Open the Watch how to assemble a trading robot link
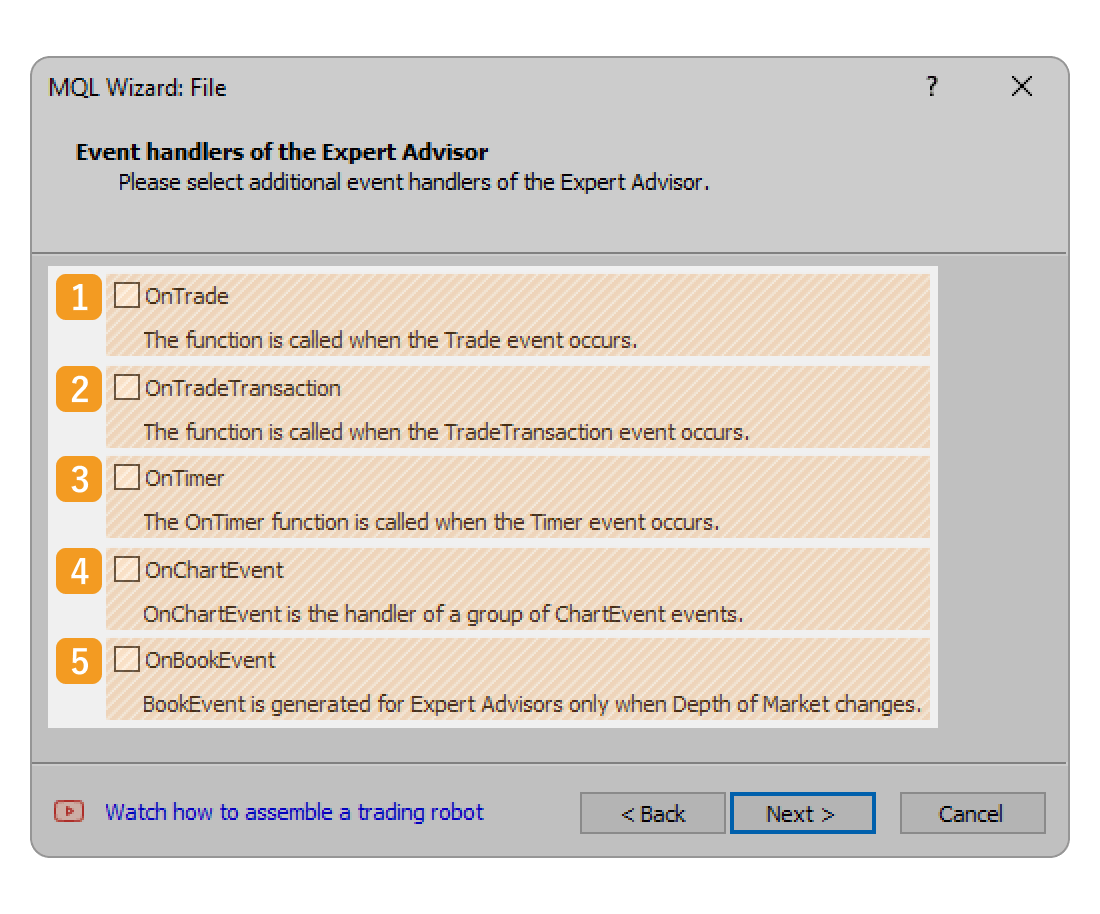The image size is (1100, 914). click(294, 812)
